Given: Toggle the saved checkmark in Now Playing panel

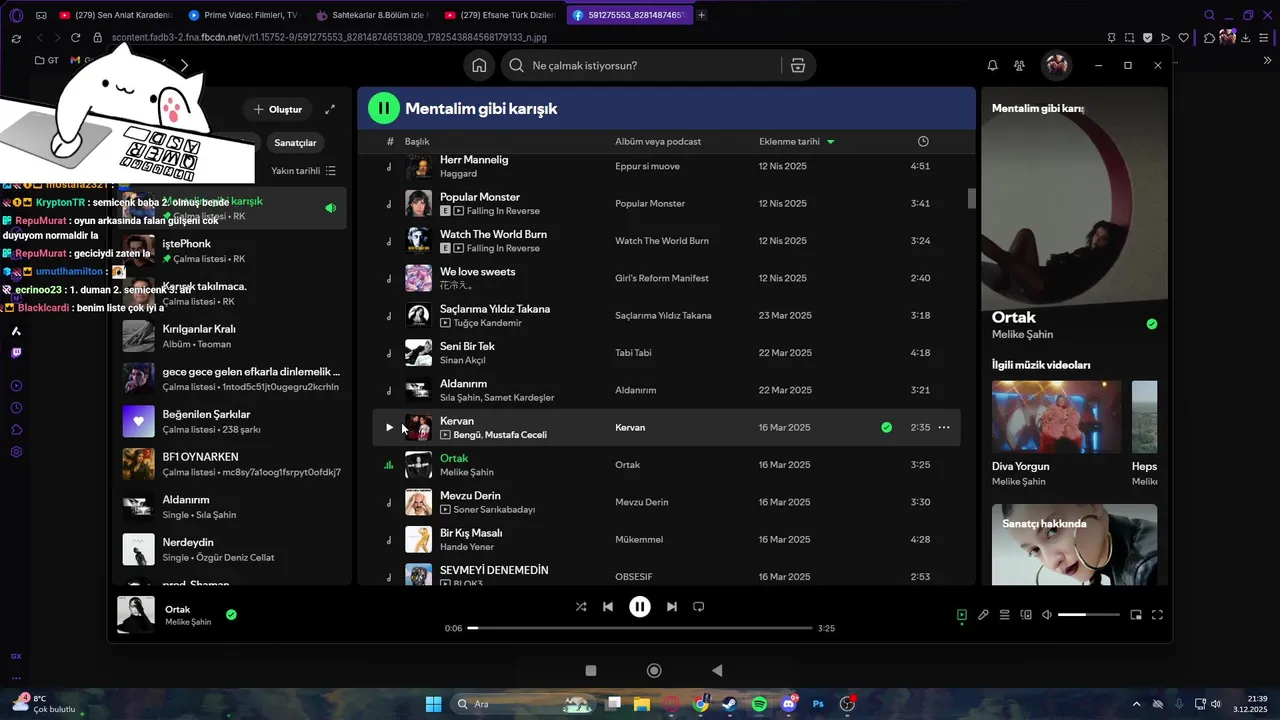Looking at the screenshot, I should [1152, 324].
